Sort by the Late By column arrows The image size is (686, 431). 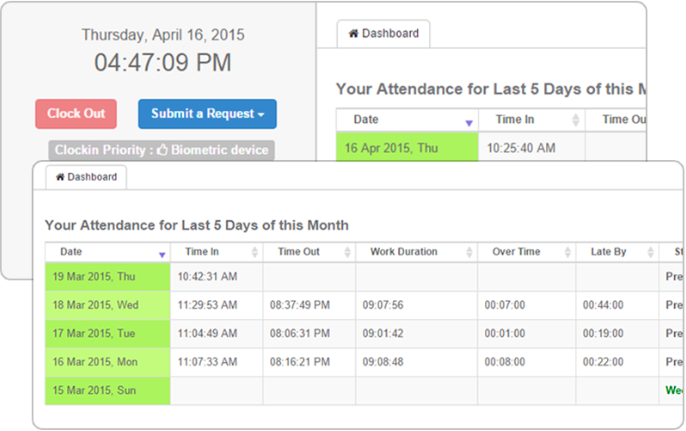651,252
